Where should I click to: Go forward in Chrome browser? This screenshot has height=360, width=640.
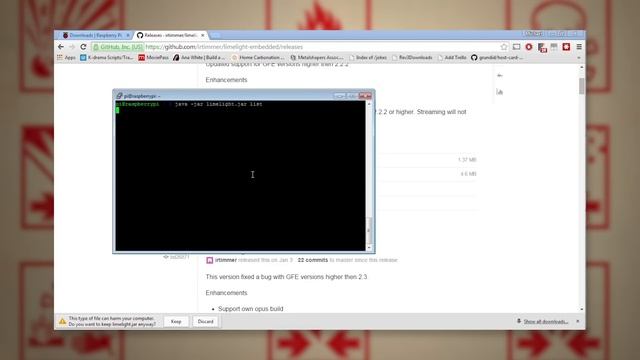pyautogui.click(x=72, y=47)
